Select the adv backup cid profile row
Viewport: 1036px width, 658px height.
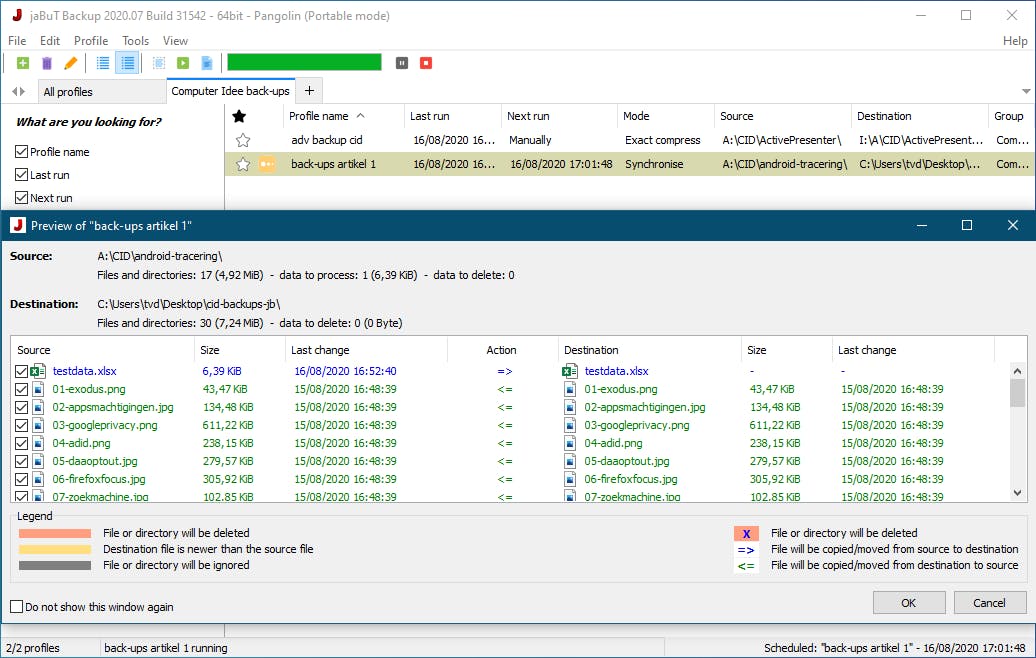(630, 140)
